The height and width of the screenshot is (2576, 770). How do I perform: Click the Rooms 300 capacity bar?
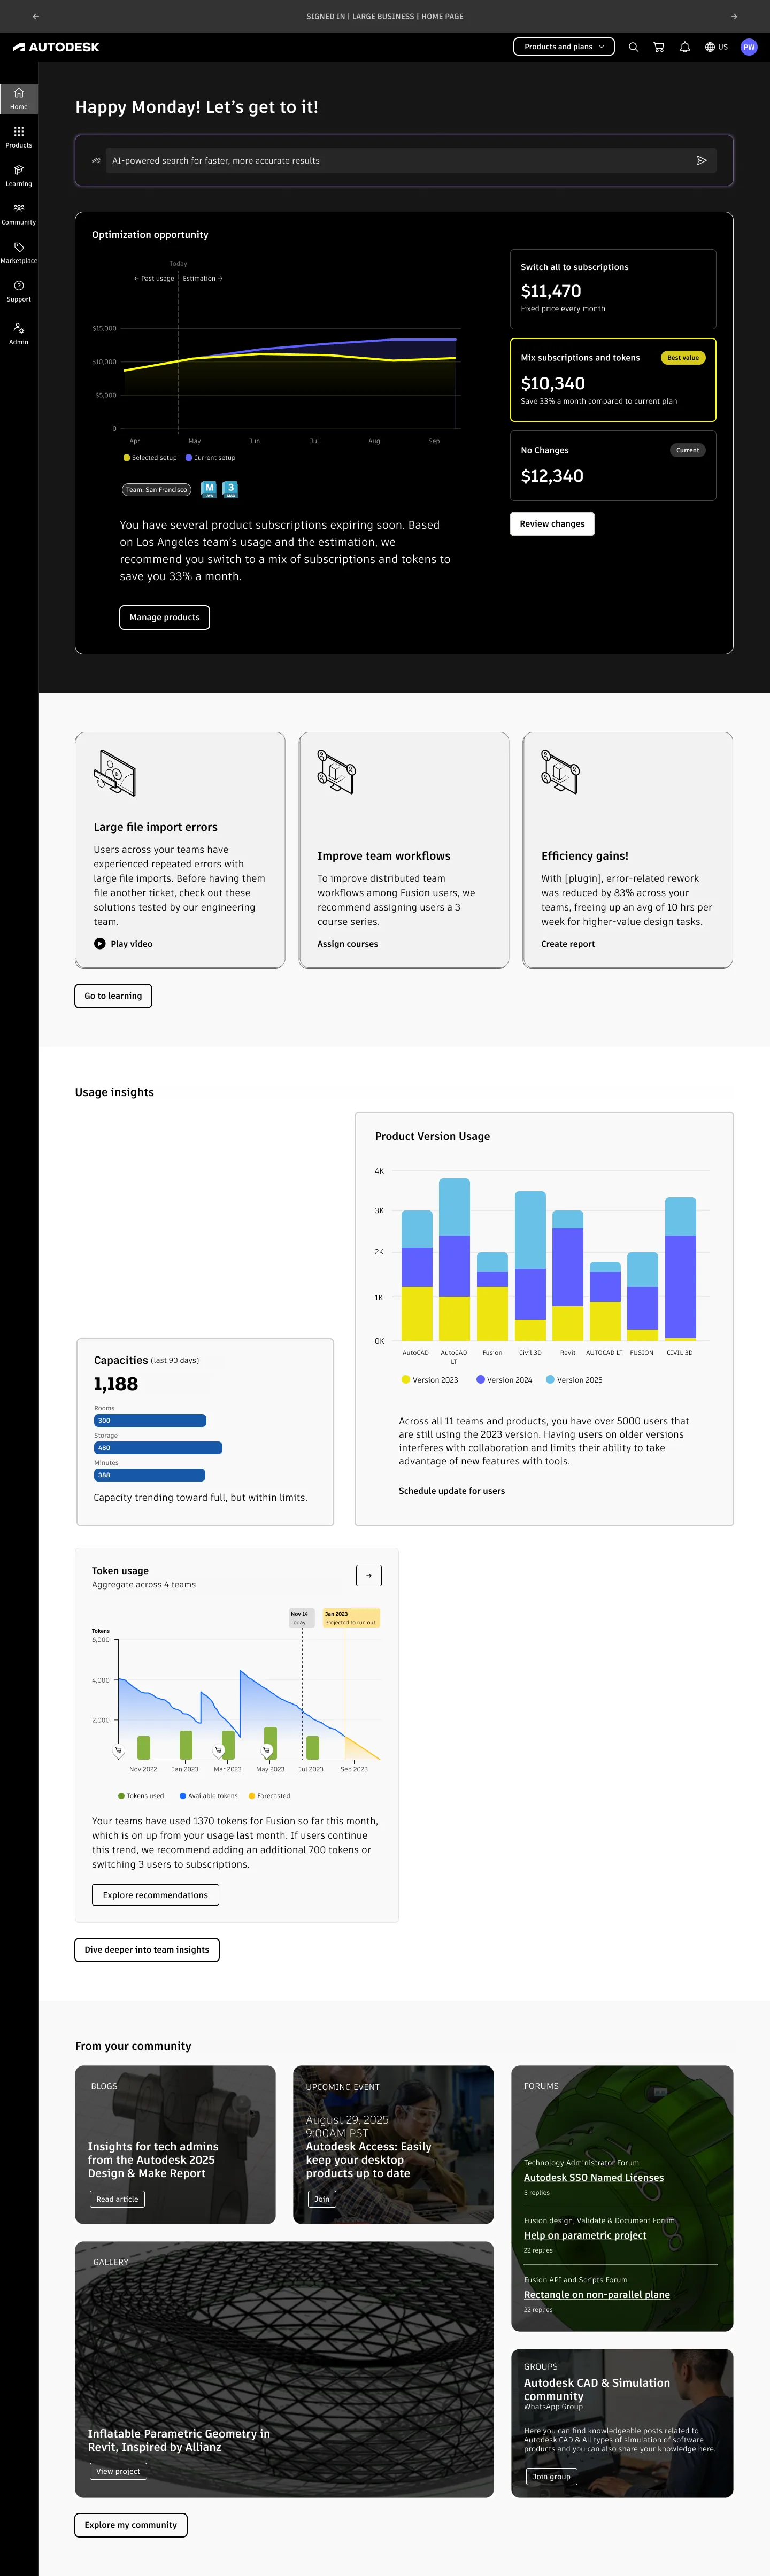click(x=150, y=1421)
